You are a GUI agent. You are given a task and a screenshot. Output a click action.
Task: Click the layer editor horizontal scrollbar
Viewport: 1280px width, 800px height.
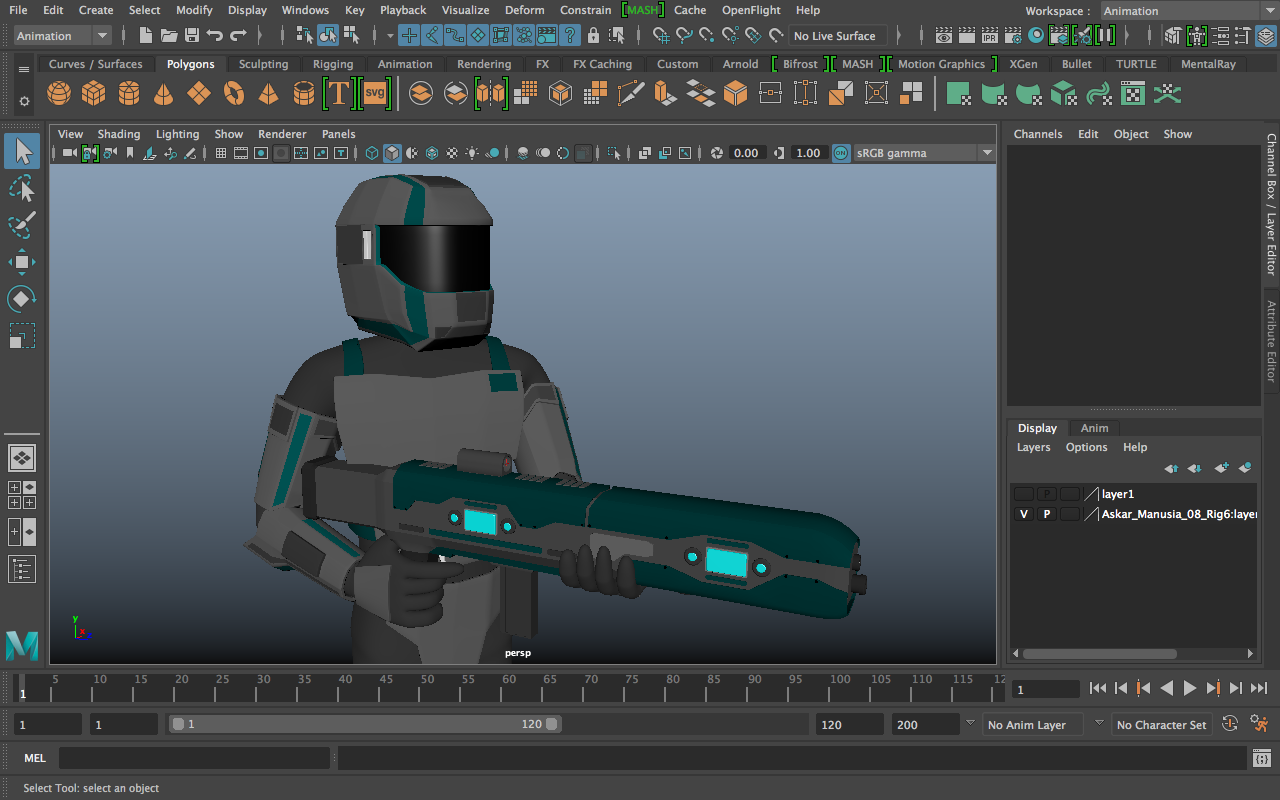pyautogui.click(x=1099, y=654)
